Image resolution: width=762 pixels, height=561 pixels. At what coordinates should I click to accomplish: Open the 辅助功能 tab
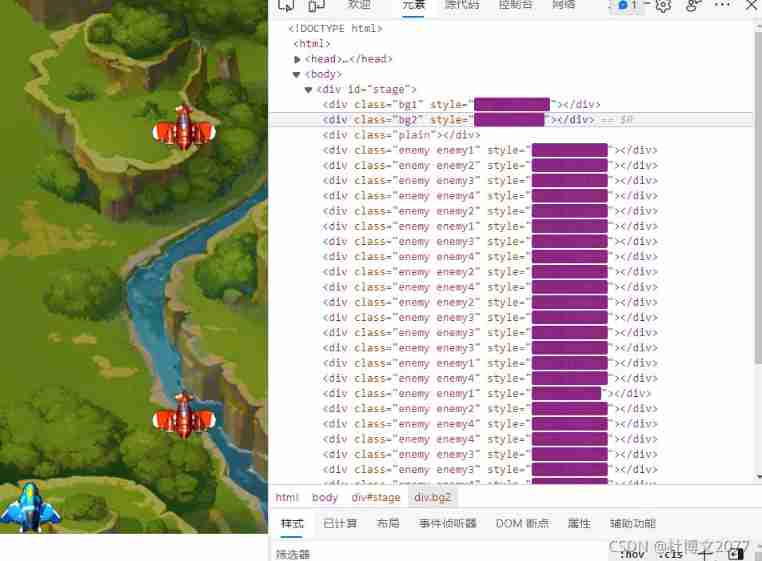[633, 524]
